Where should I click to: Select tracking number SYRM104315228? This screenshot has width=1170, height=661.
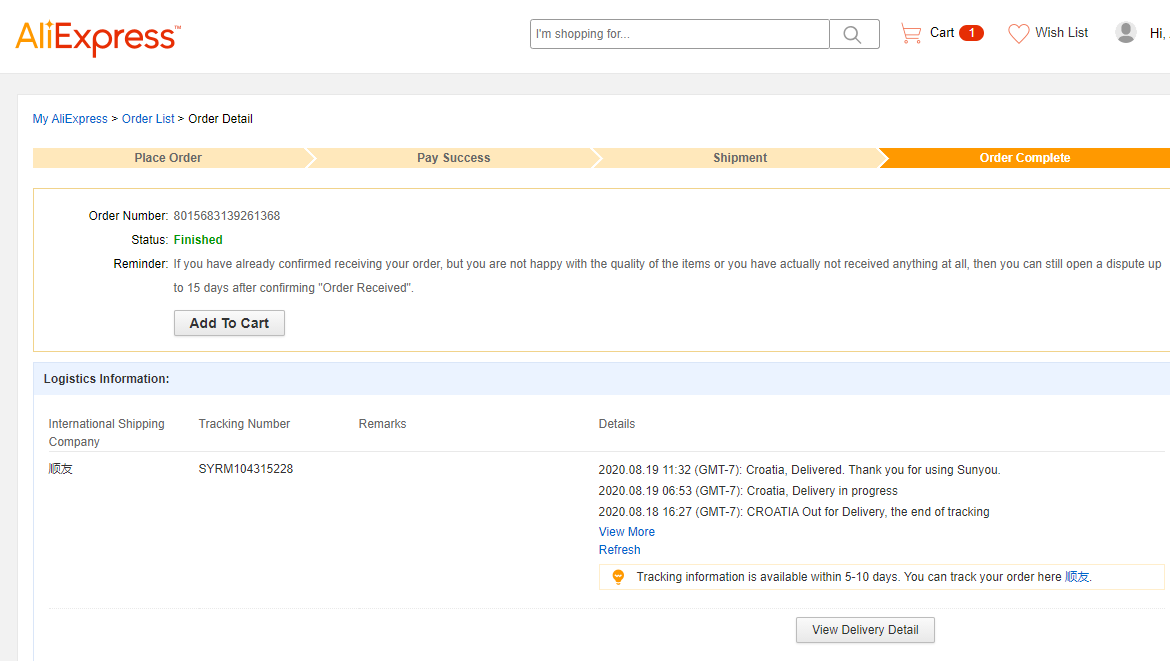(x=245, y=469)
